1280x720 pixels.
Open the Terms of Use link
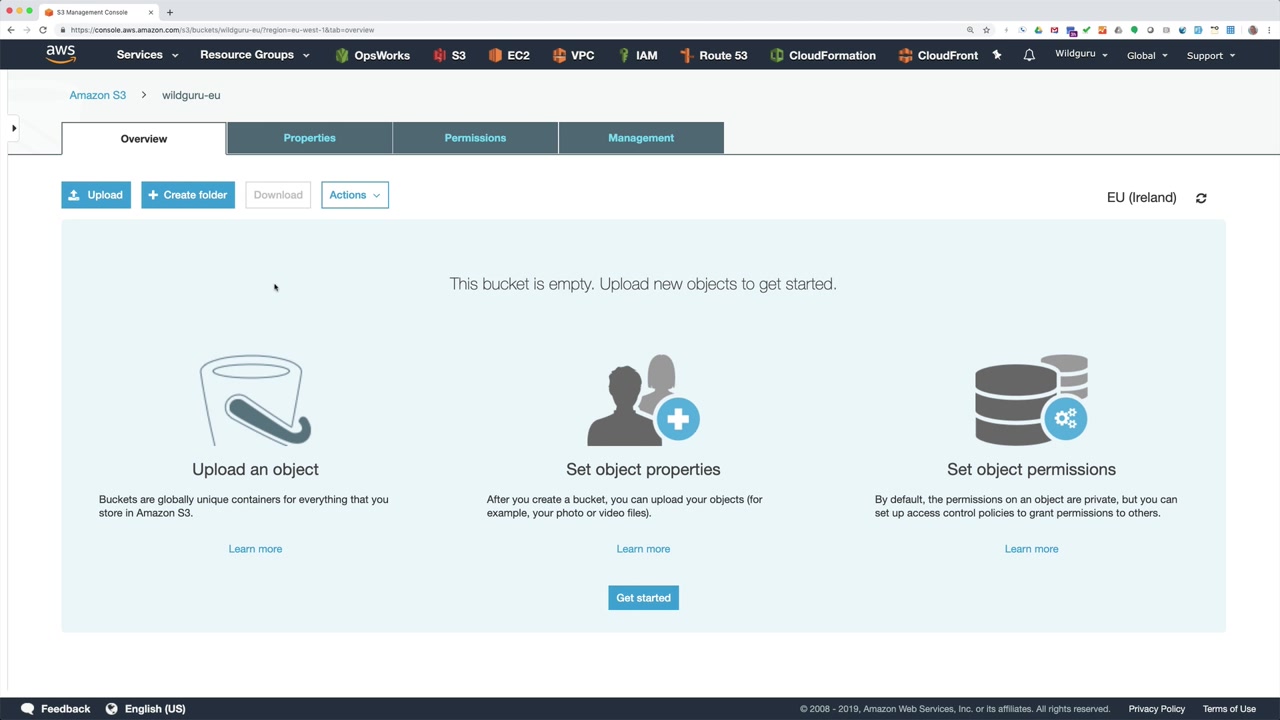[x=1229, y=709]
